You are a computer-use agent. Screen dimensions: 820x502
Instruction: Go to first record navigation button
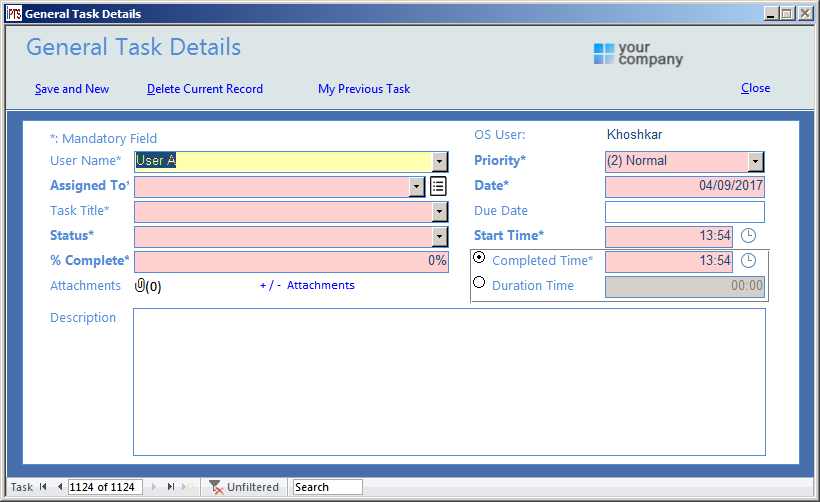(43, 487)
